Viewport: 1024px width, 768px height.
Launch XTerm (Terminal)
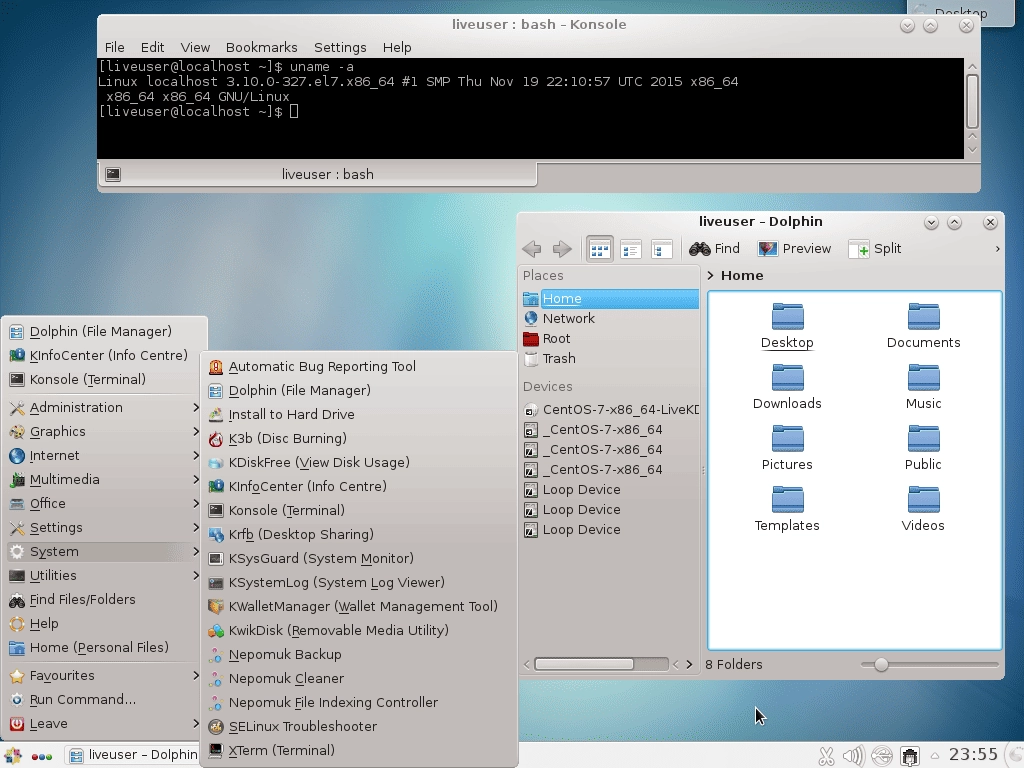359,751
